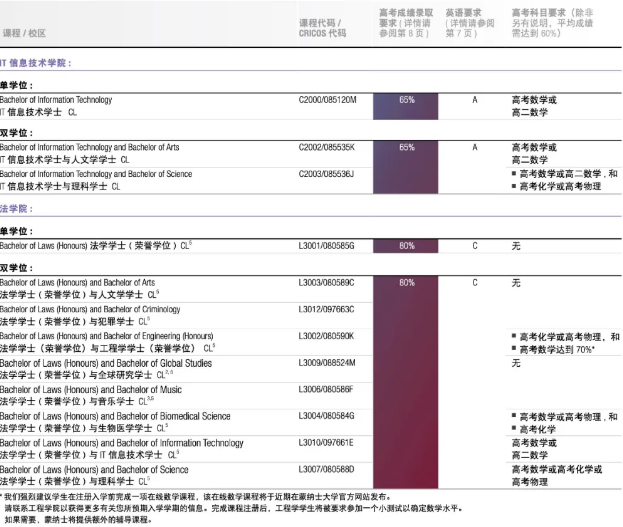
Task: Click the 法学院 section heading
Action: [x=17, y=209]
